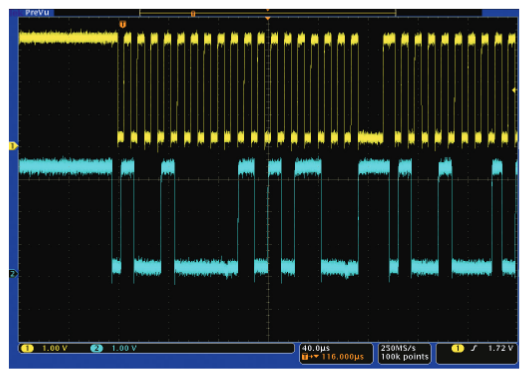Click the channel 2 cyan badge in readout bar
The height and width of the screenshot is (376, 528).
pyautogui.click(x=96, y=348)
